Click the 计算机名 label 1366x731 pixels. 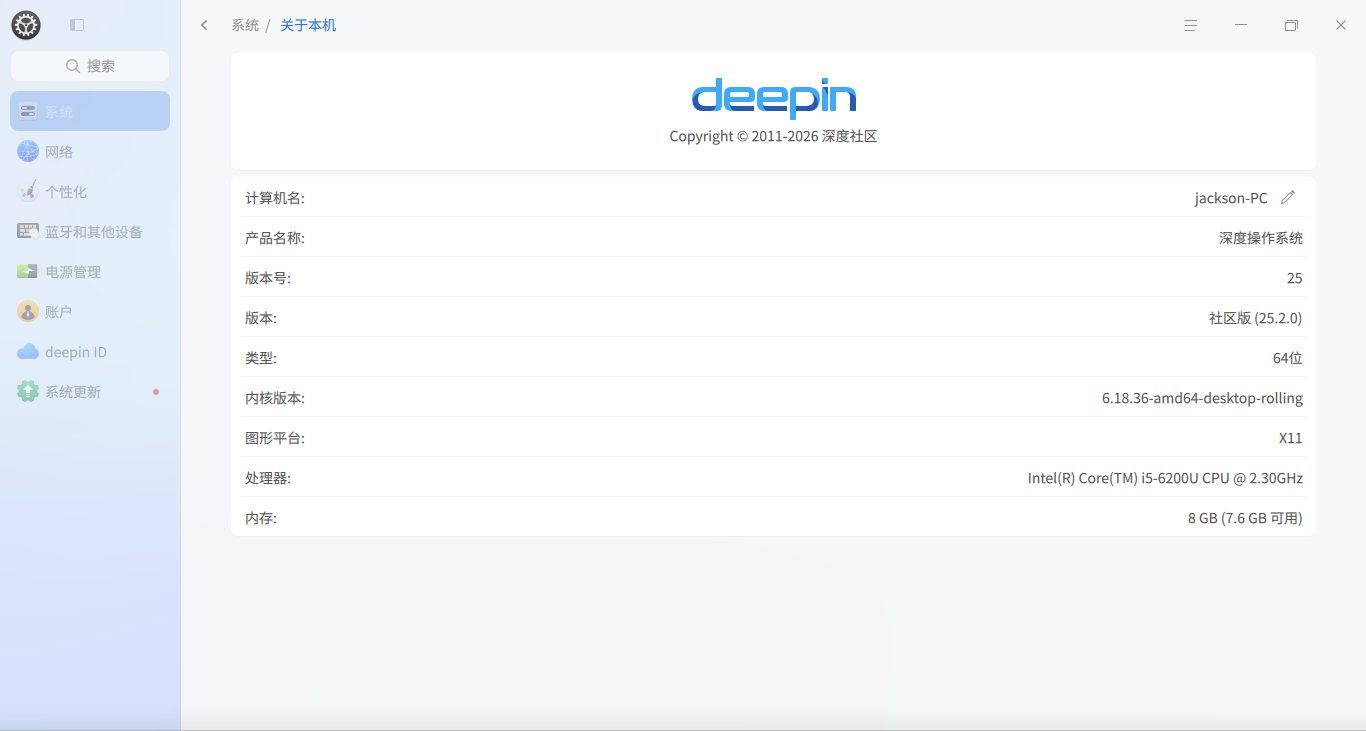[275, 198]
